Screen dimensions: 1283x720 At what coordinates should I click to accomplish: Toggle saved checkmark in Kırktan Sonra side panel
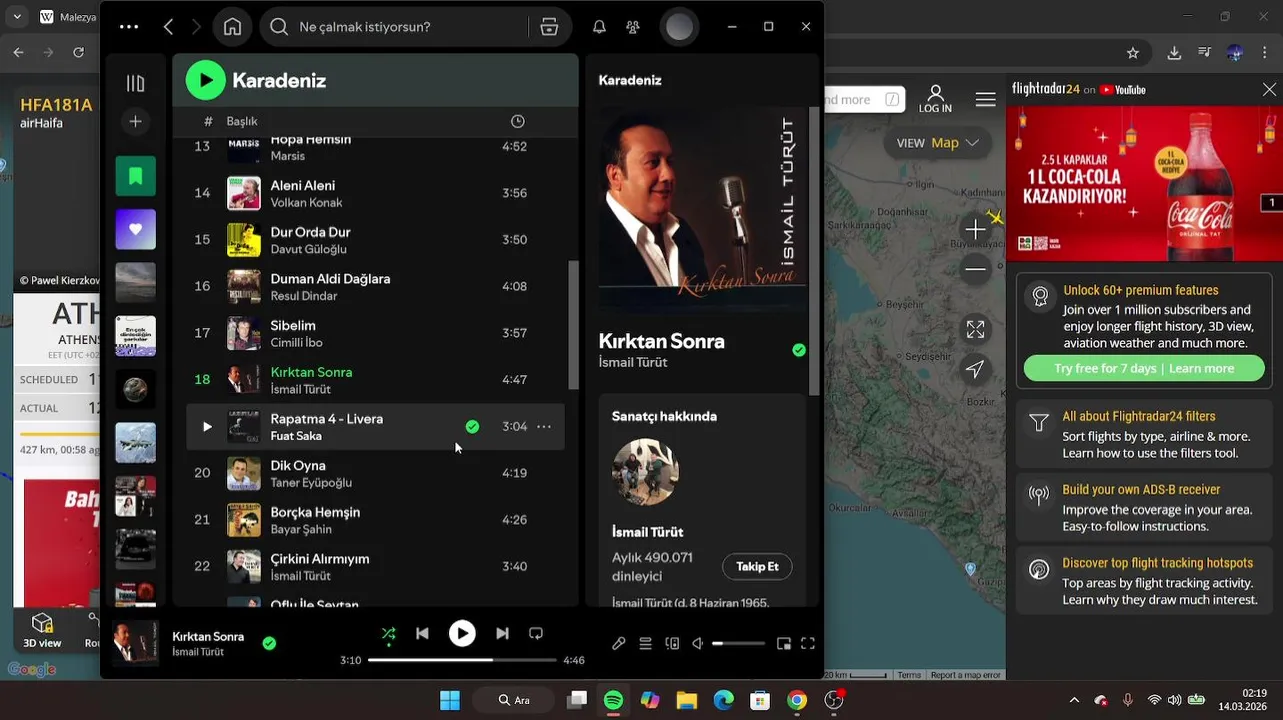798,350
